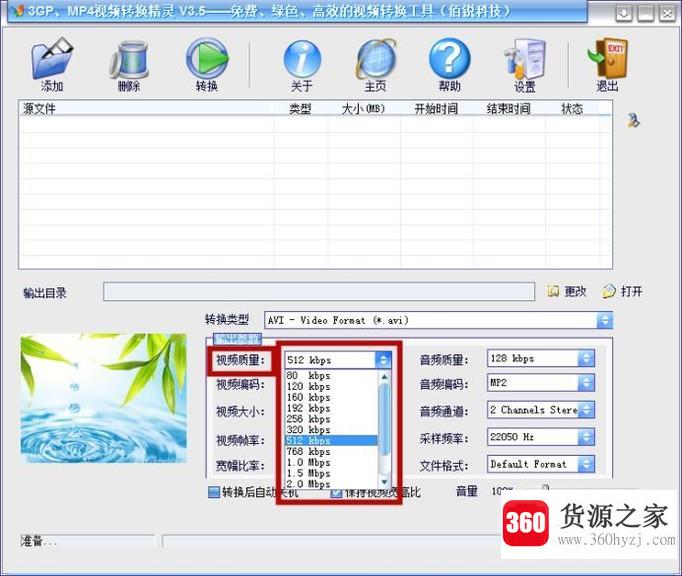Select highlighted 512 kbps list entry
Image resolution: width=682 pixels, height=576 pixels.
coord(331,440)
